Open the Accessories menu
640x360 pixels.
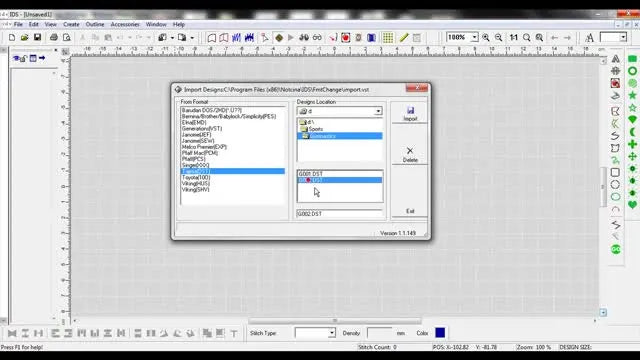pyautogui.click(x=125, y=24)
